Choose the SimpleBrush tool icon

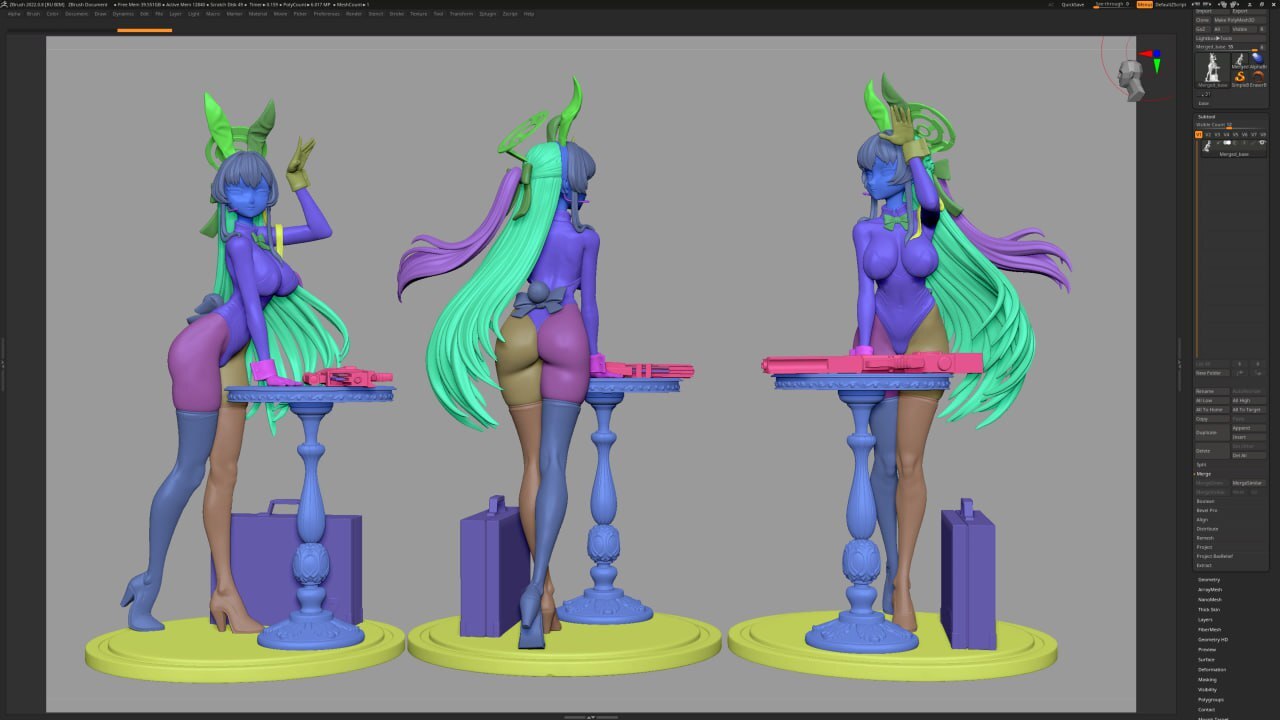[x=1239, y=78]
